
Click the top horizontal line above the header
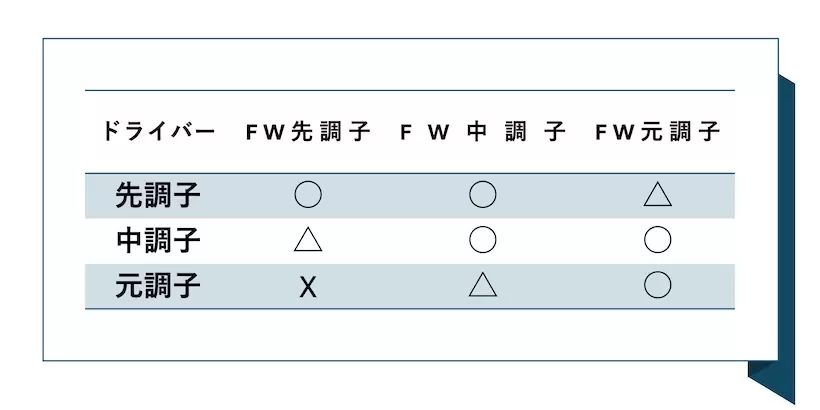point(410,90)
